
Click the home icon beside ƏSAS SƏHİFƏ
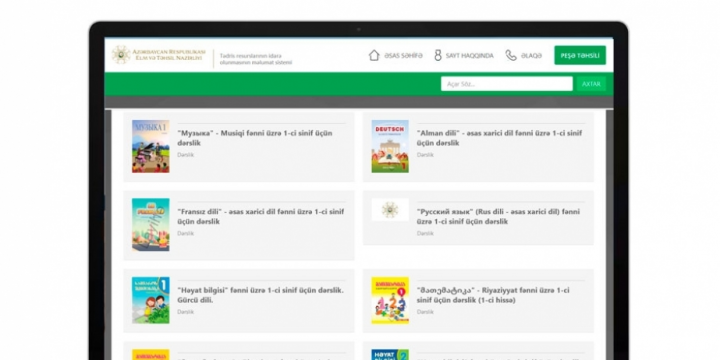374,55
